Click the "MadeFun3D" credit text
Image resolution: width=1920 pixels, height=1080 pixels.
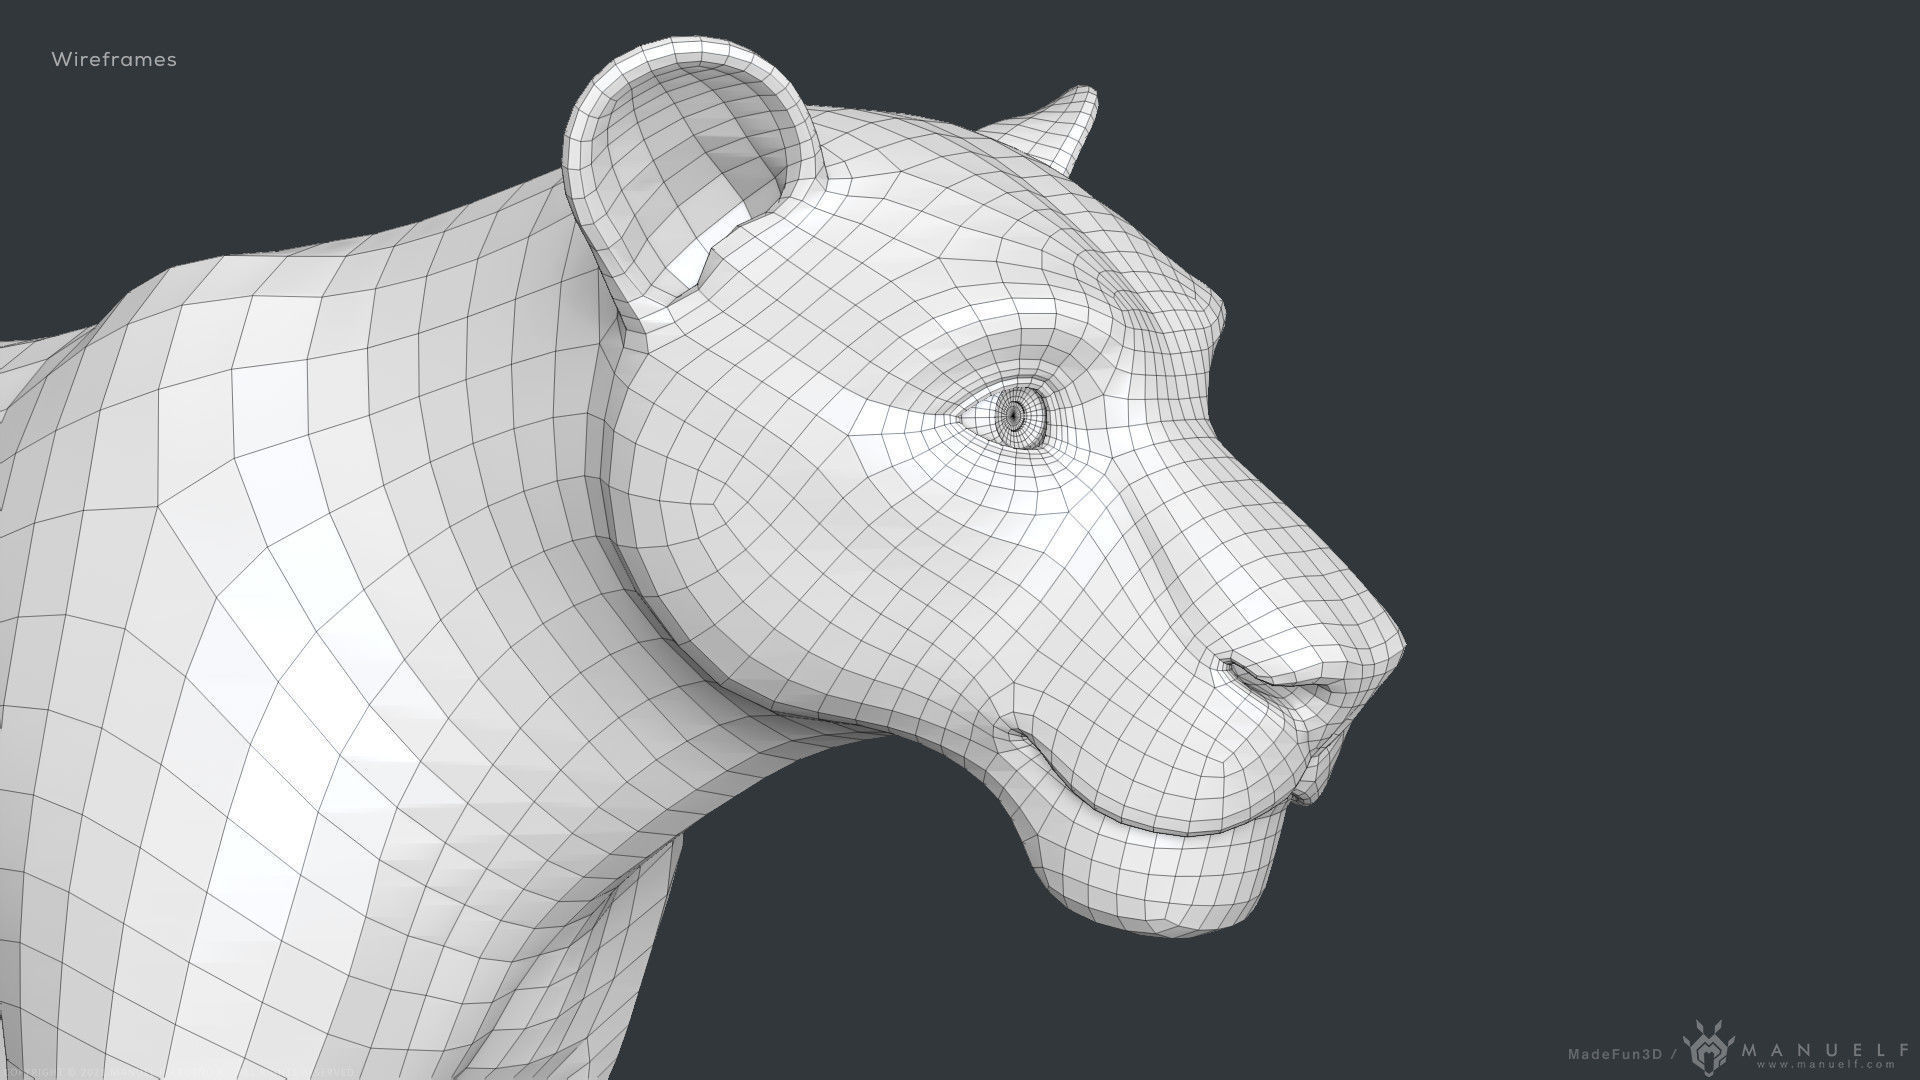(1615, 1054)
